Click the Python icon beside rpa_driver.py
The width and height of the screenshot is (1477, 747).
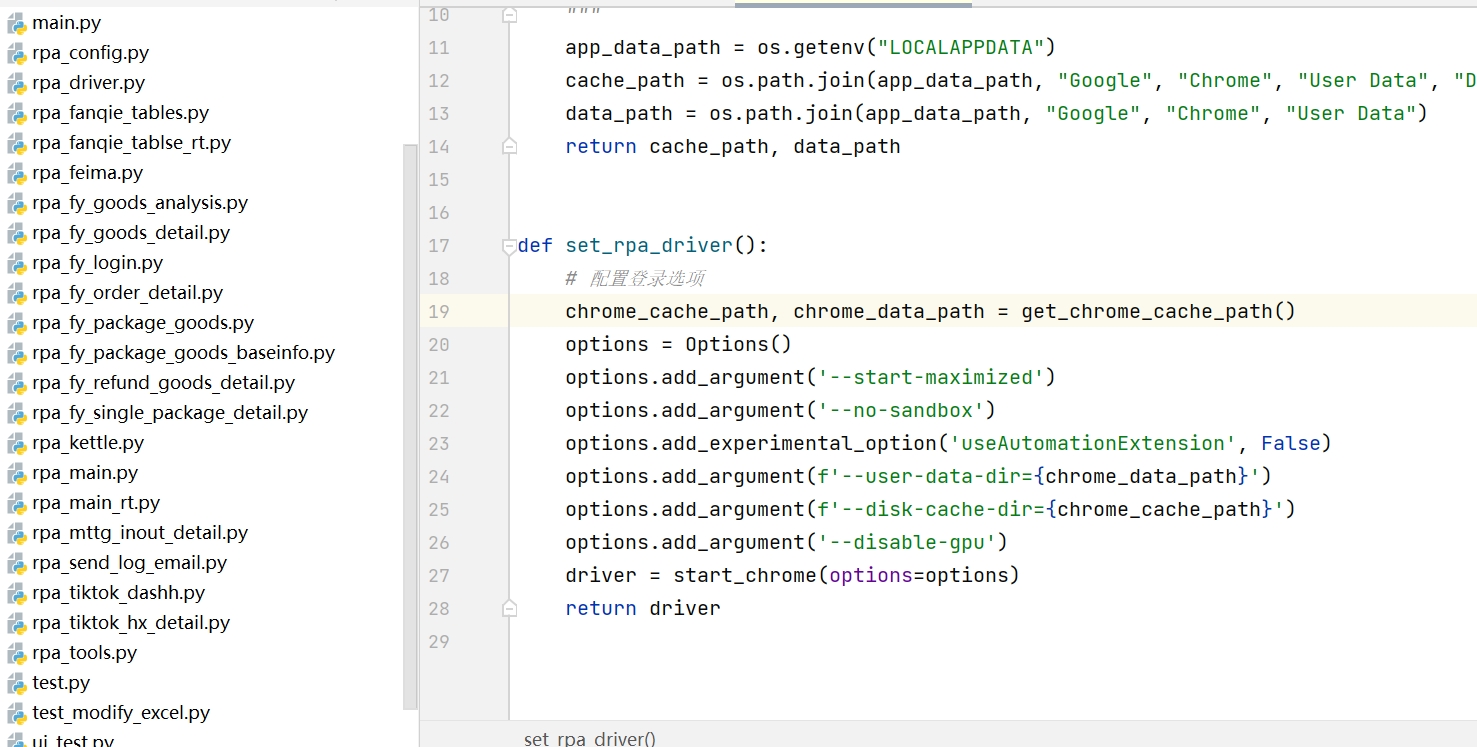tap(16, 83)
